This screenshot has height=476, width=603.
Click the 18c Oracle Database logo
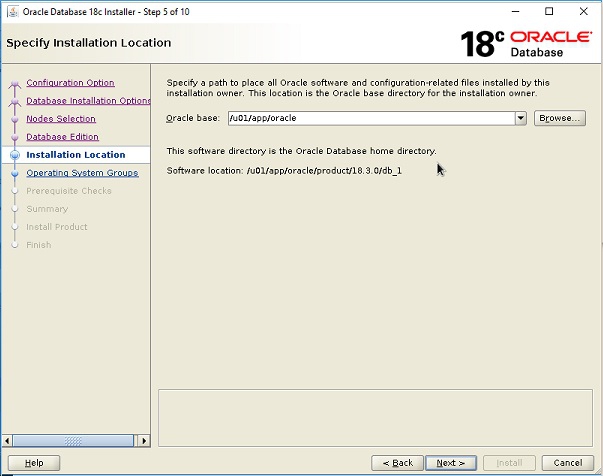point(526,44)
